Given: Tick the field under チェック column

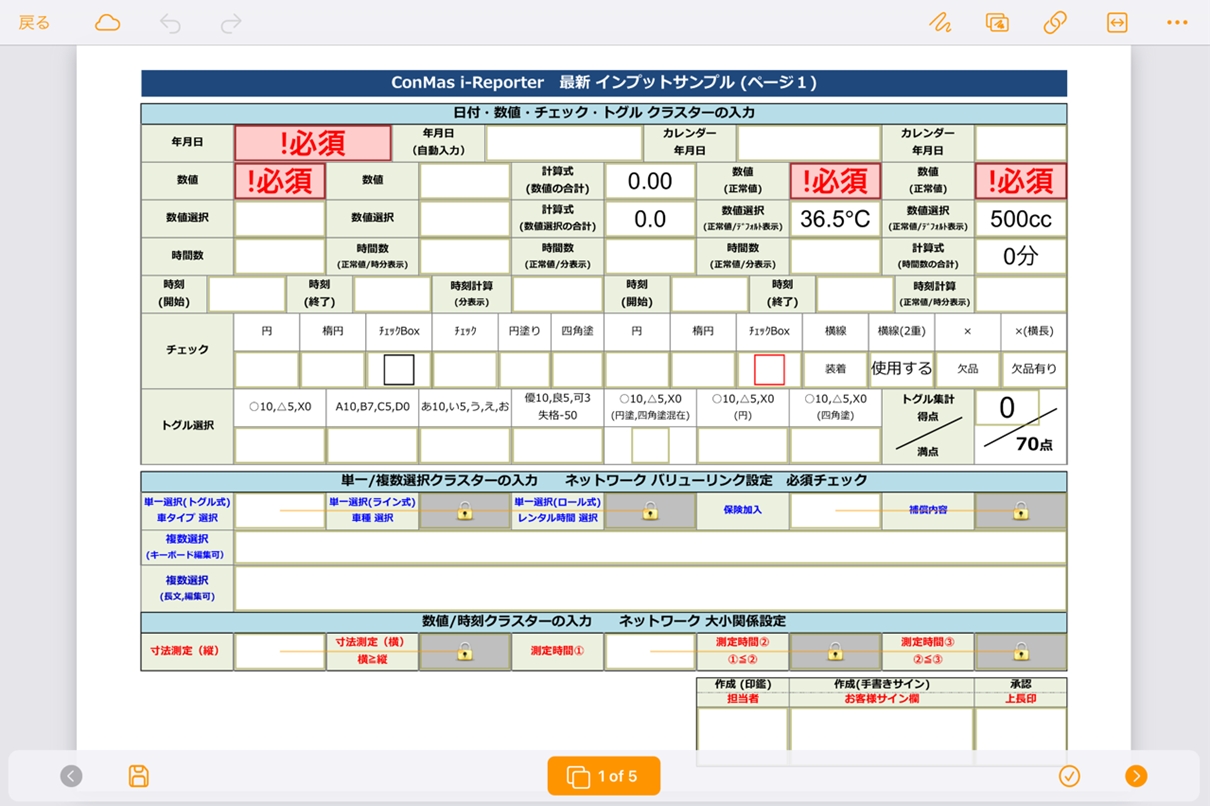Looking at the screenshot, I should [x=465, y=369].
